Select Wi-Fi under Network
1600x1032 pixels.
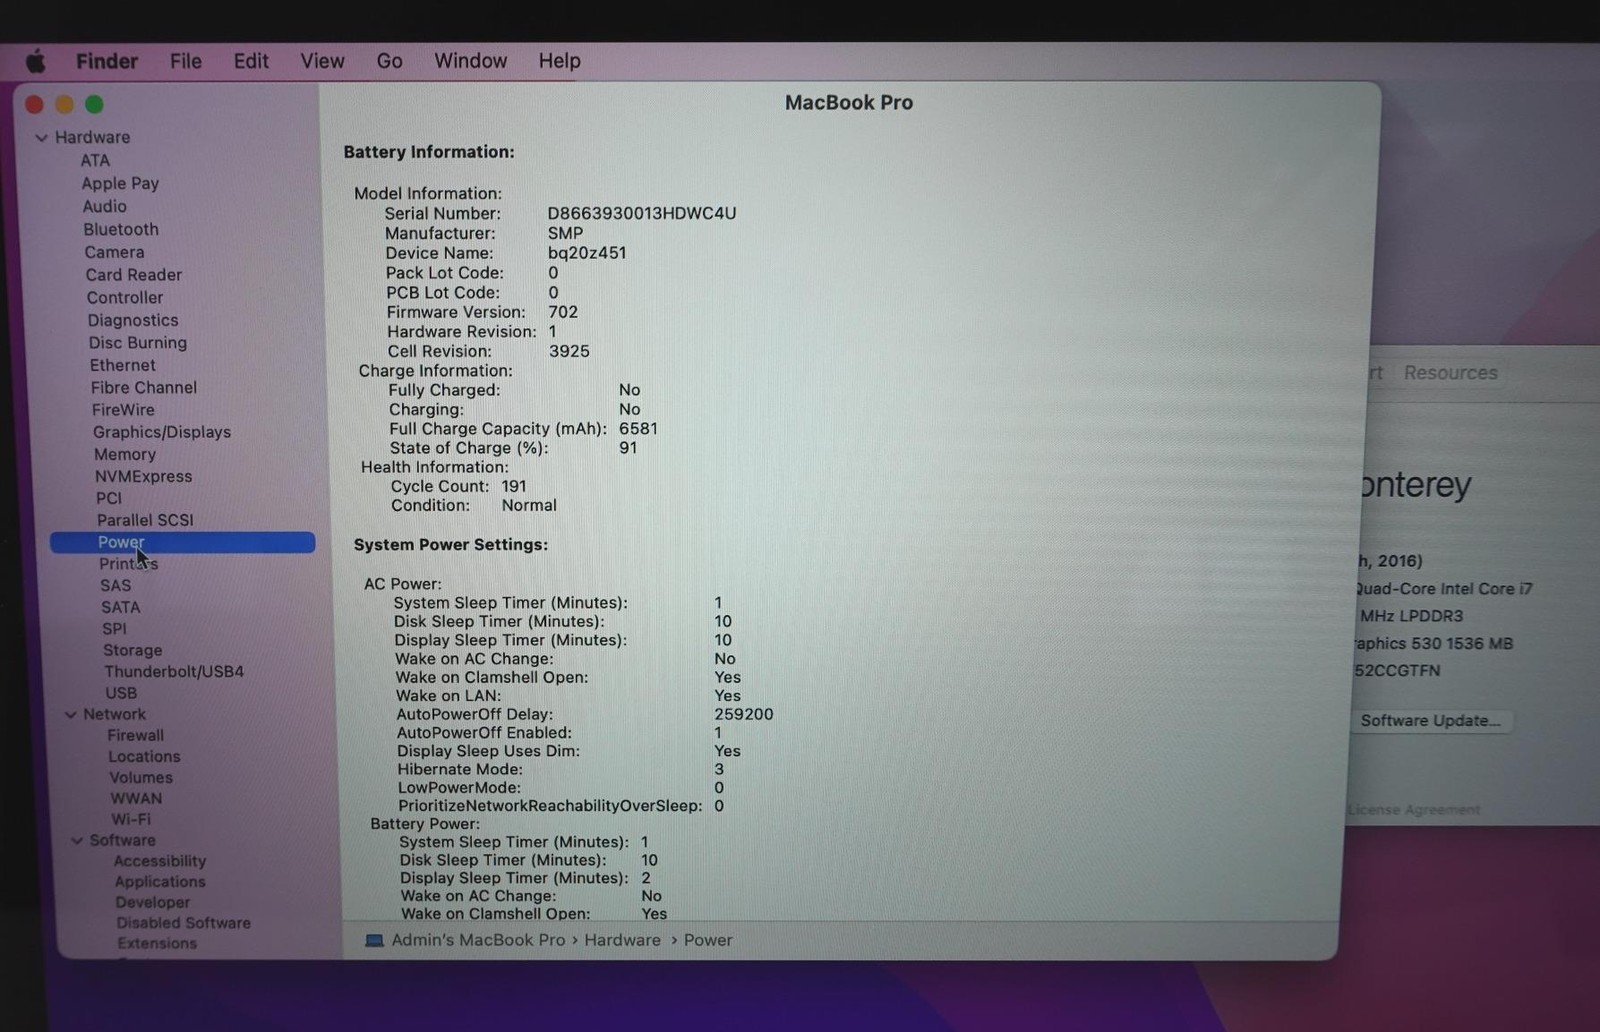click(x=131, y=820)
